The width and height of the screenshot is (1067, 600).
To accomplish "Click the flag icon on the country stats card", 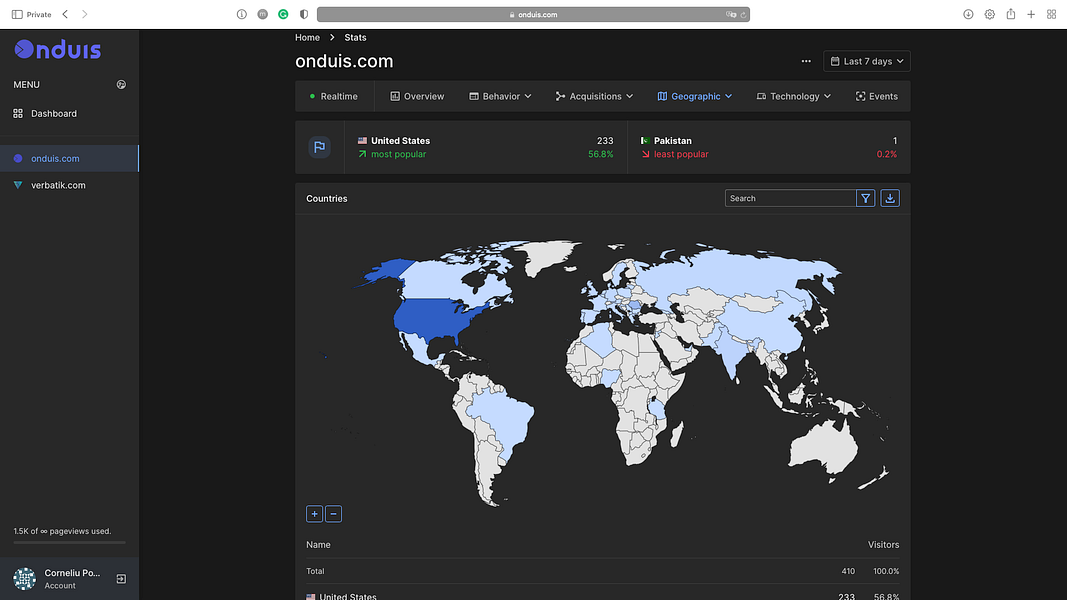I will click(x=319, y=147).
